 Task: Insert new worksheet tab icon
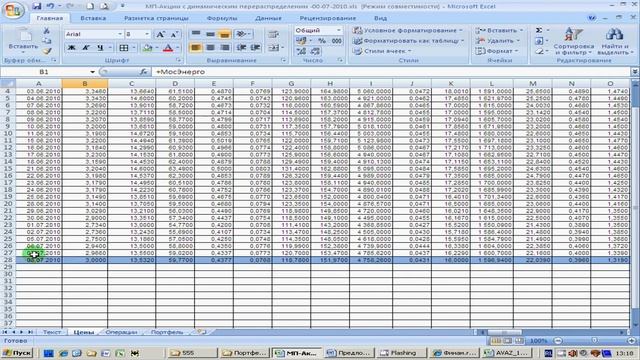202,332
